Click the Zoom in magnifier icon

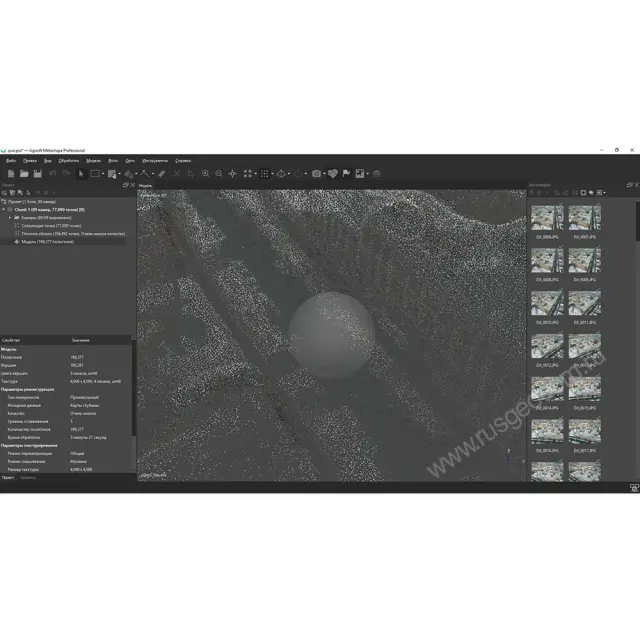[x=206, y=173]
